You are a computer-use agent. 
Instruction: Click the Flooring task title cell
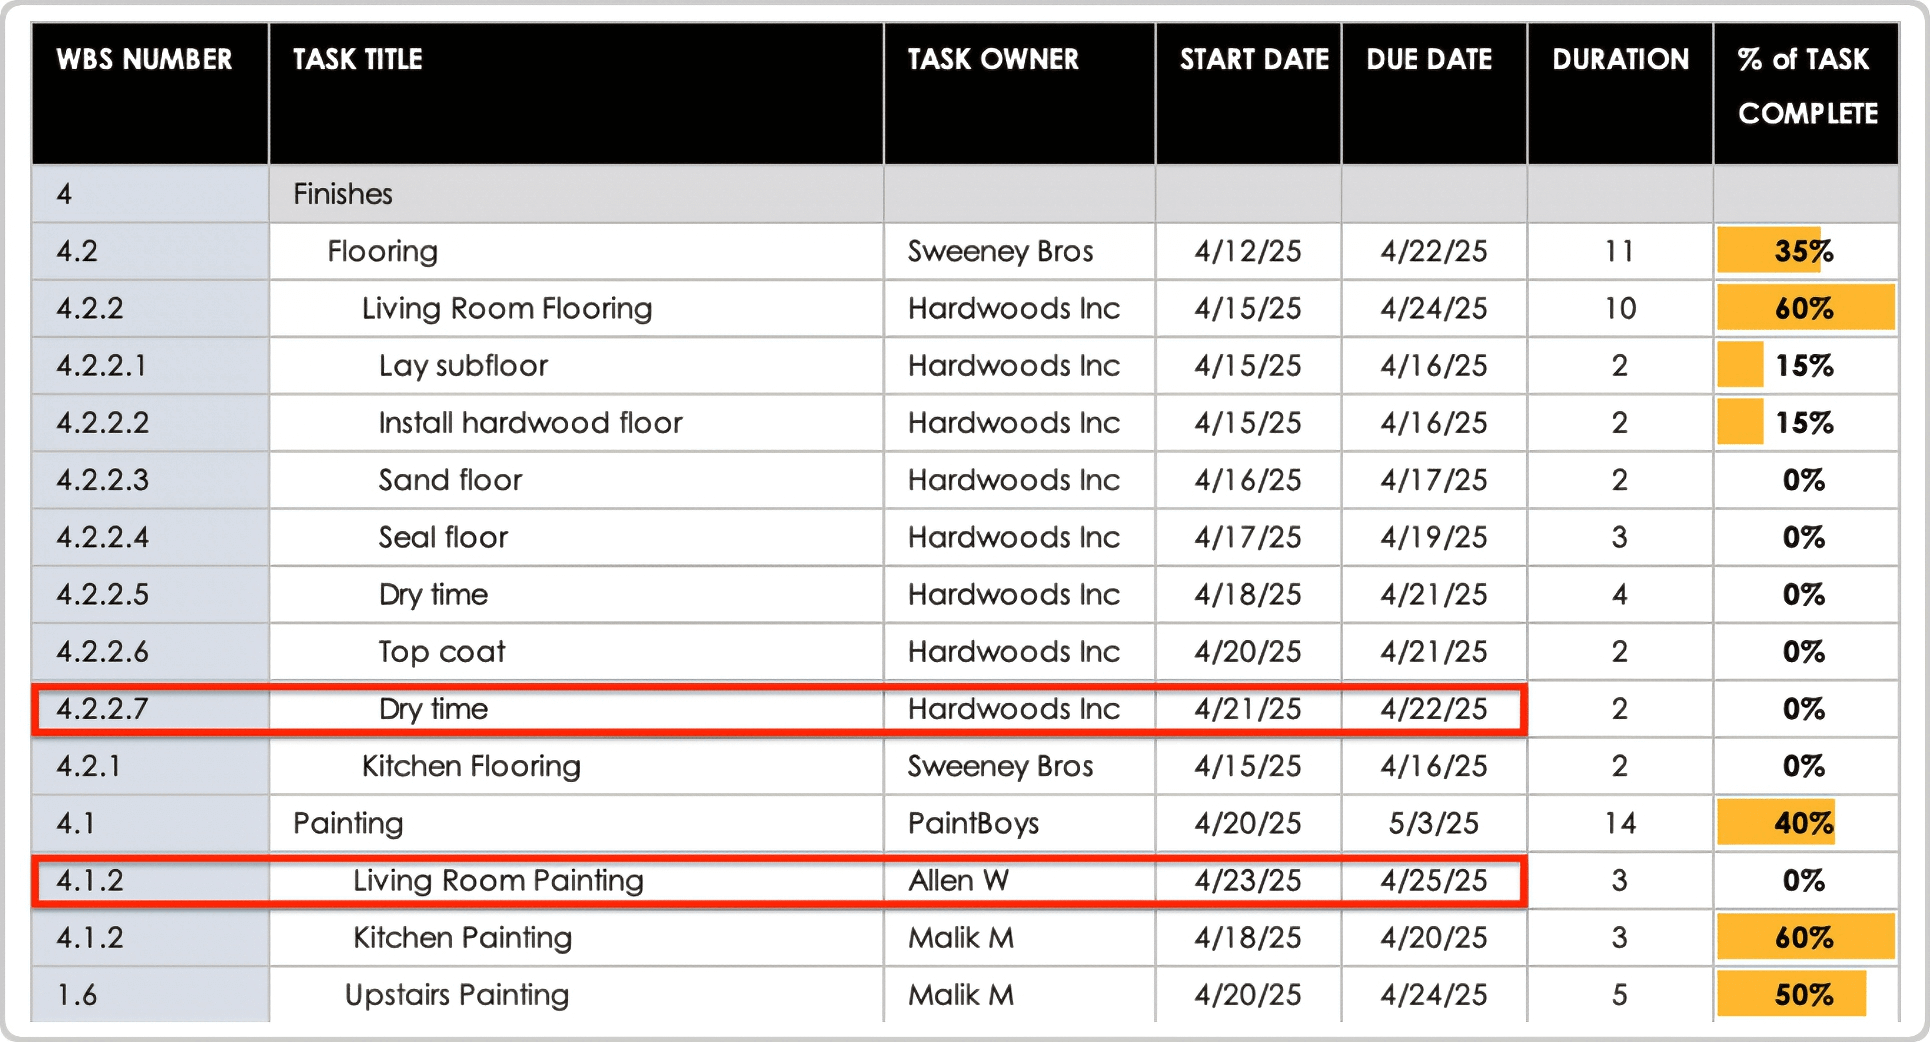pos(383,251)
